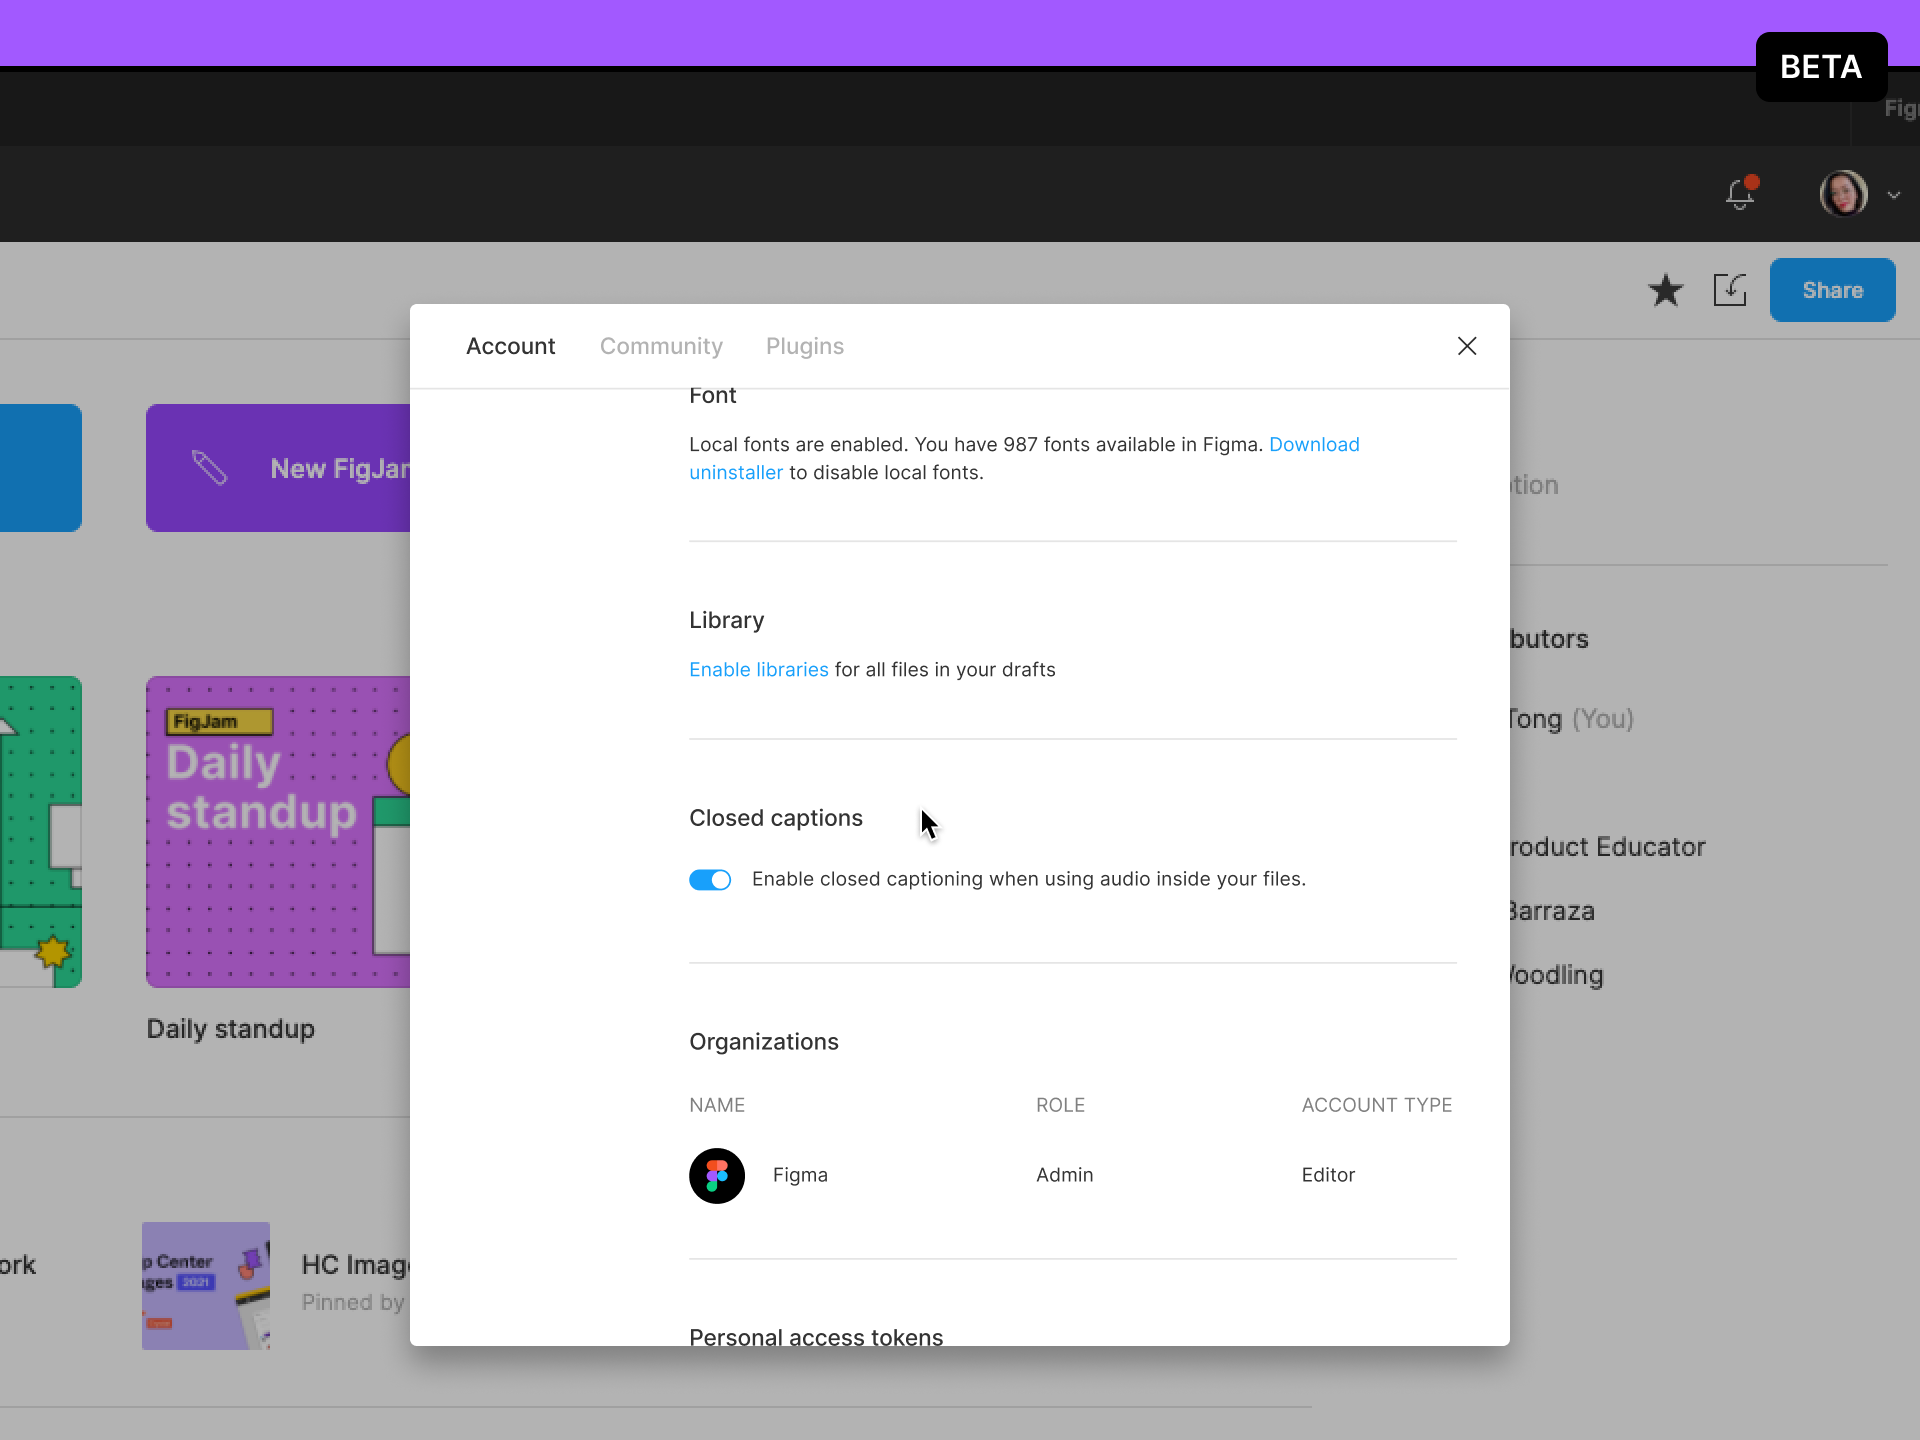Select the Account tab
Viewport: 1920px width, 1440px height.
(x=510, y=346)
